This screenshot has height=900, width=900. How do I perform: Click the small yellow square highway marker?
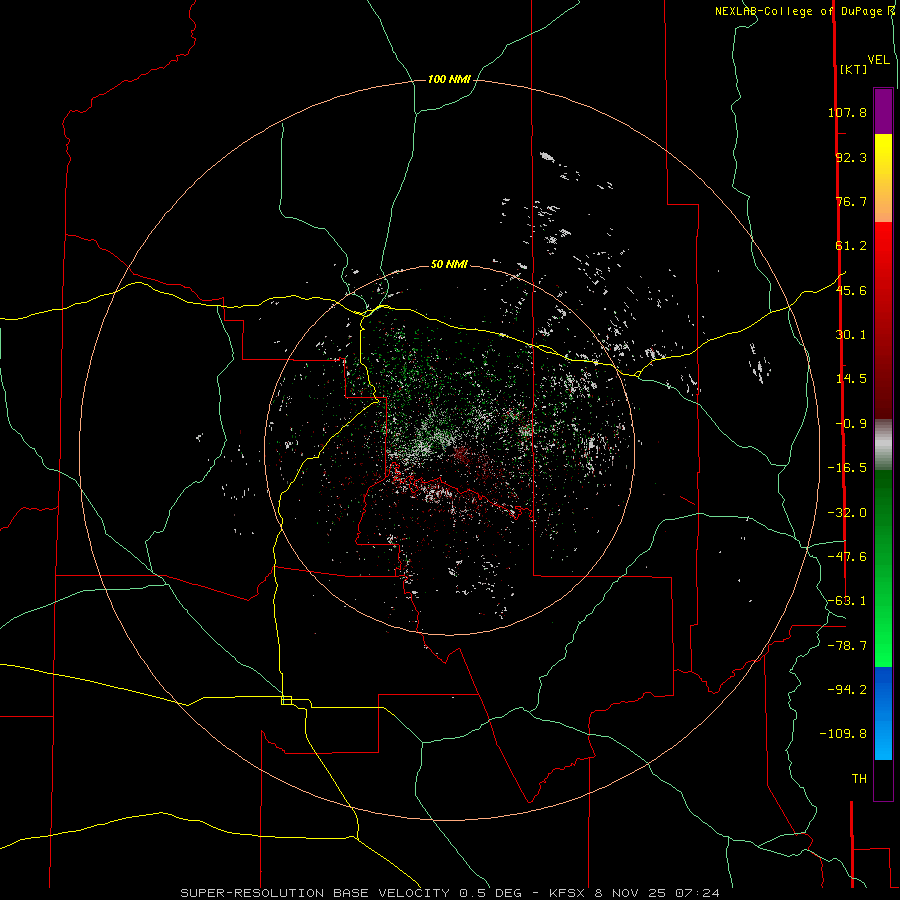[x=286, y=700]
